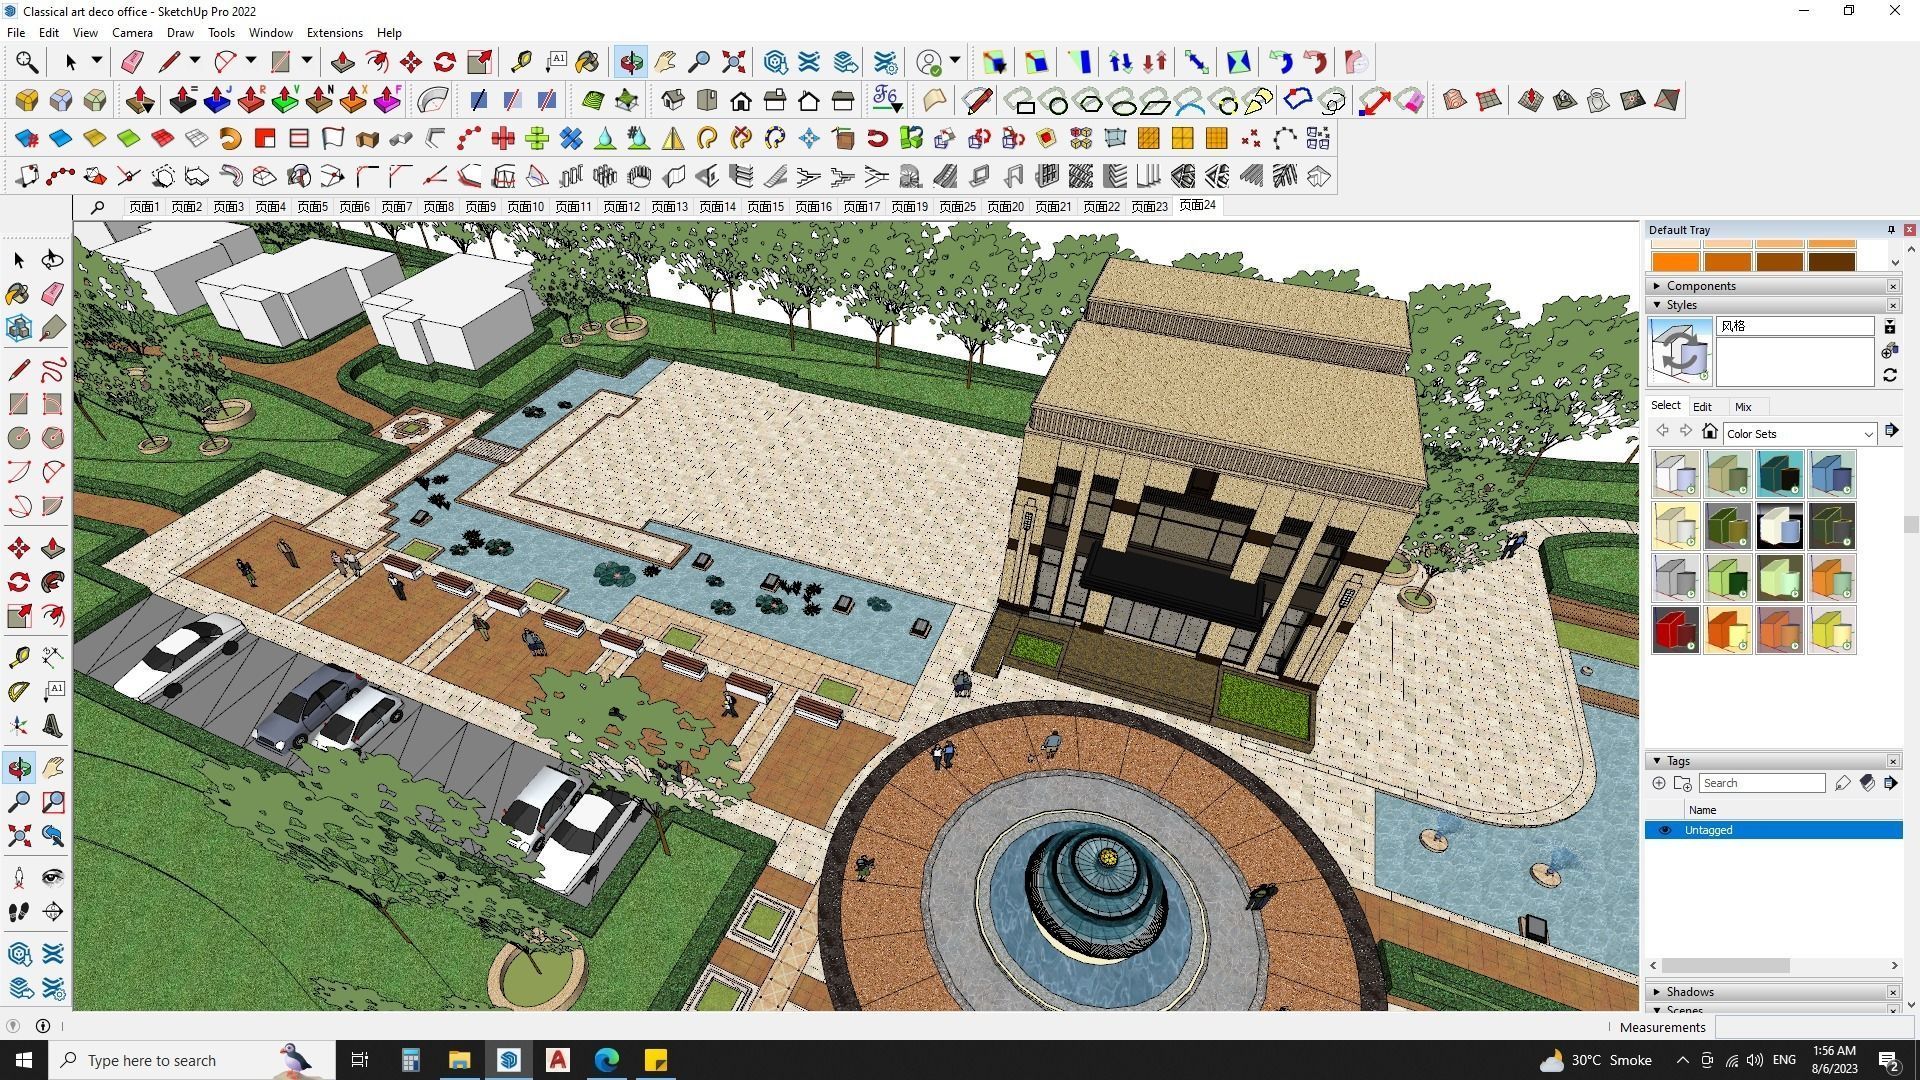Toggle pin on Default Tray

(1891, 230)
